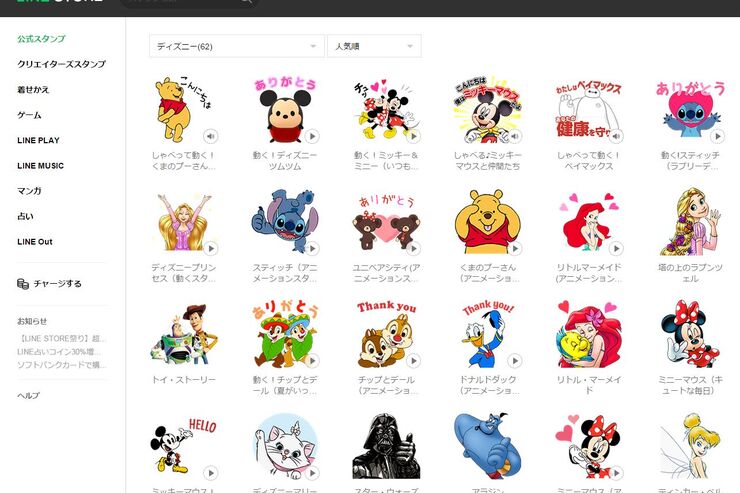Image resolution: width=740 pixels, height=493 pixels.
Task: Open Baymax 健康を守ります thumbnail
Action: 589,109
